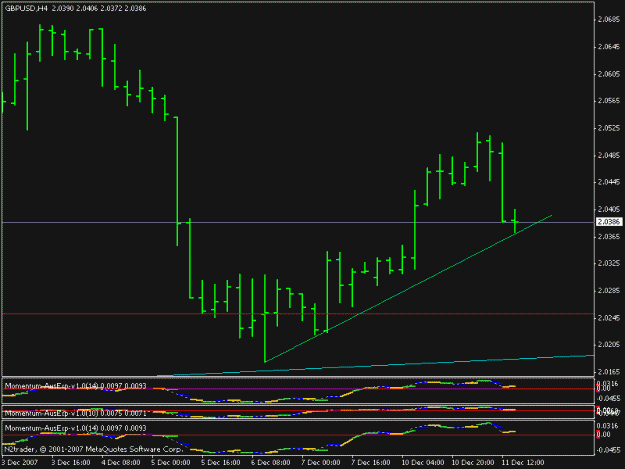
Task: Click the 2.0405 price axis label
Action: pos(609,209)
